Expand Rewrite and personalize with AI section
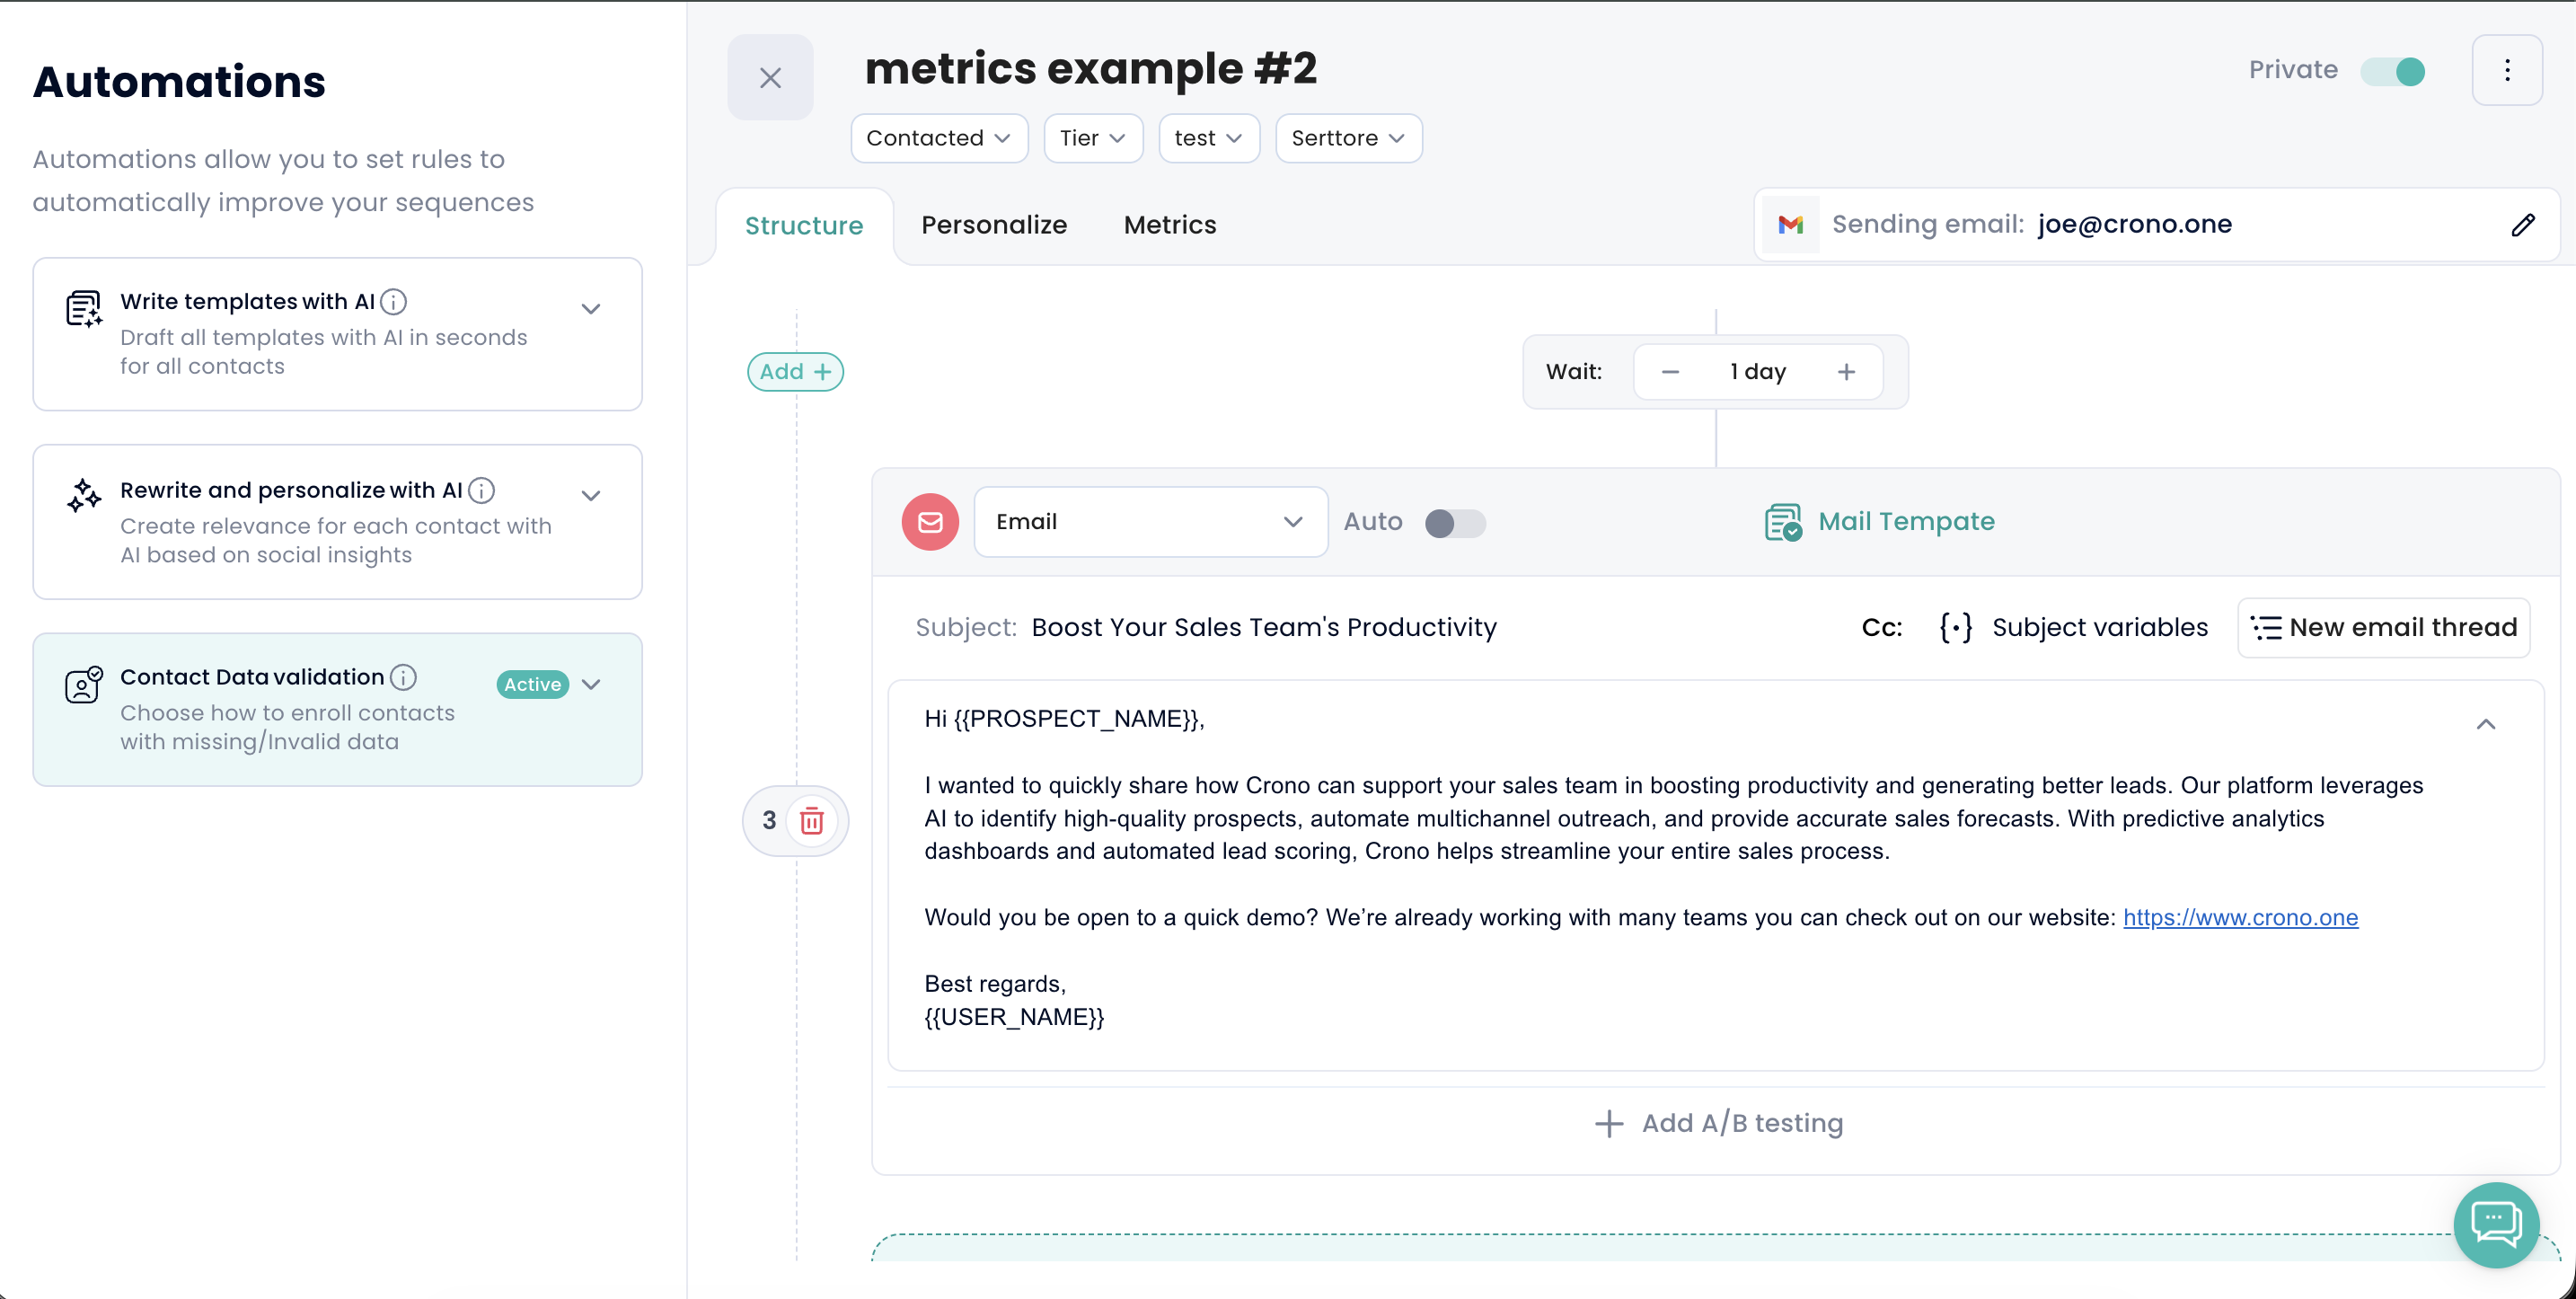Viewport: 2576px width, 1299px height. (591, 495)
